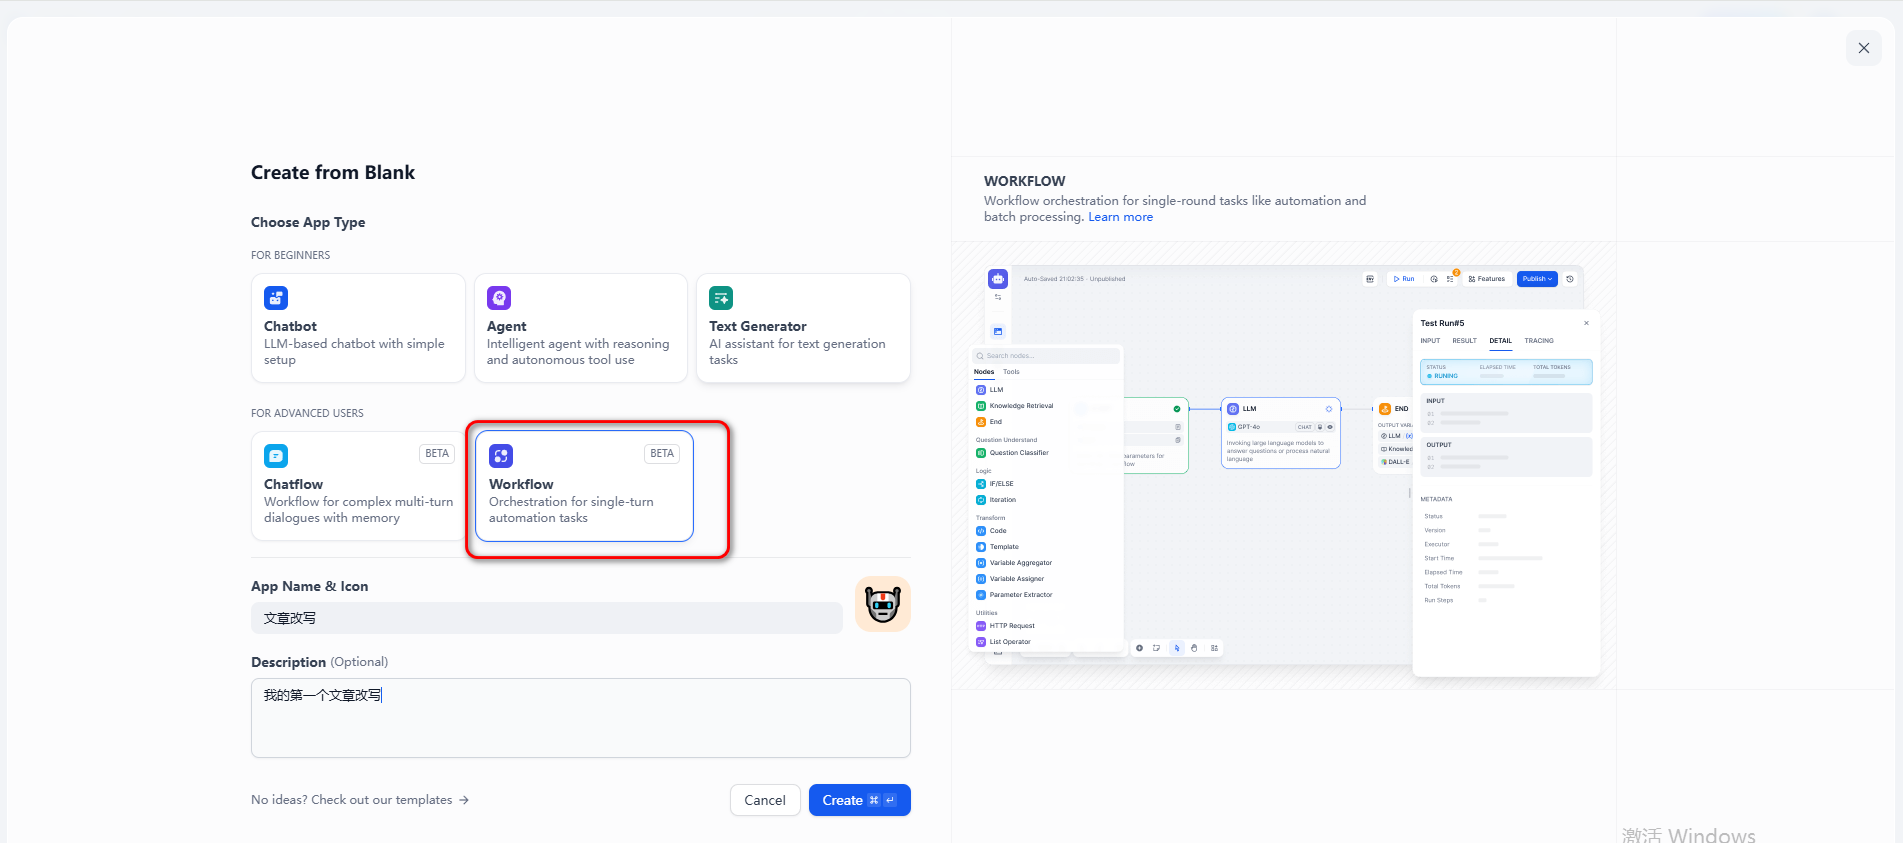The height and width of the screenshot is (843, 1903).
Task: Click the blue Chatbot robot icon
Action: pos(276,298)
